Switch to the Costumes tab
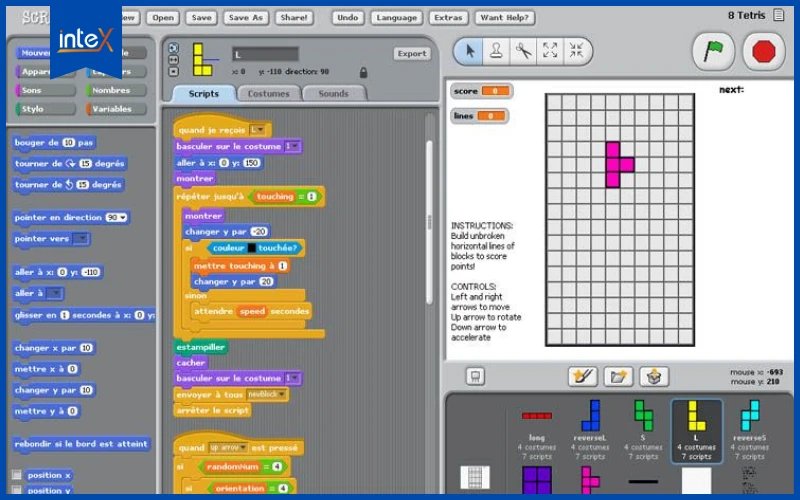Screen dimensions: 800x500 pyautogui.click(x=268, y=93)
